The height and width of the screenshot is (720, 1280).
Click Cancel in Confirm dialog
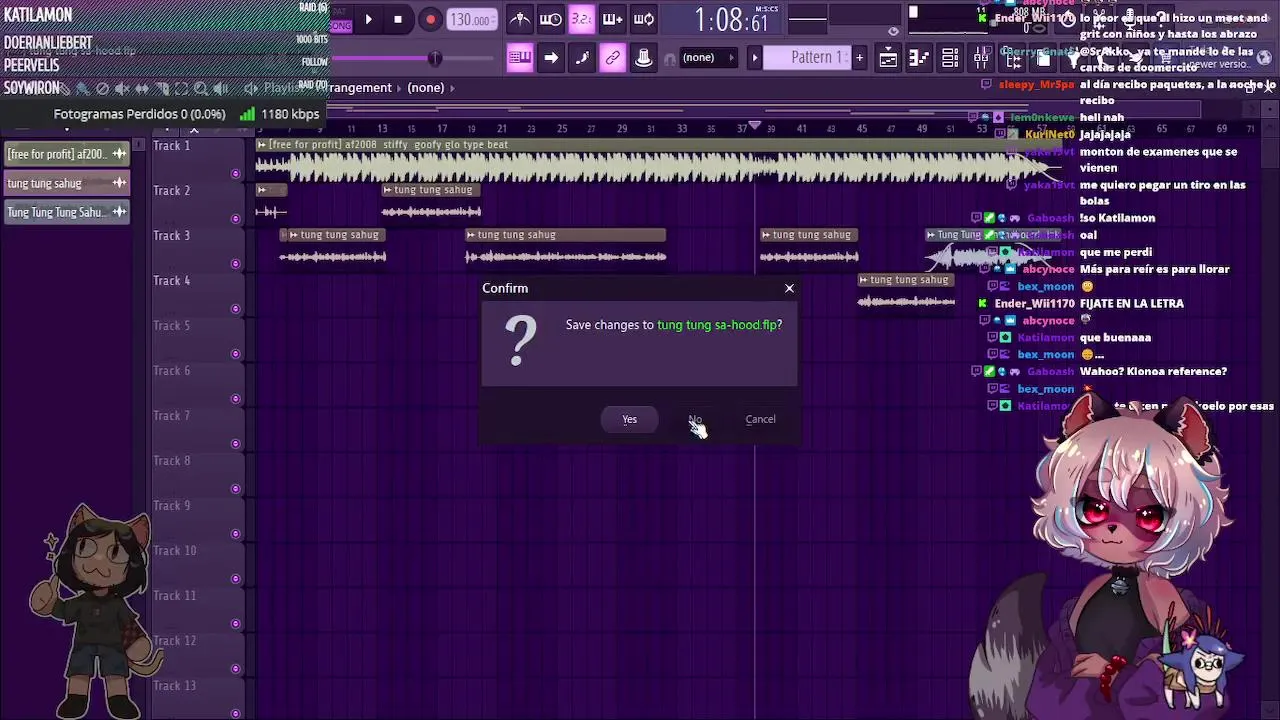point(760,419)
